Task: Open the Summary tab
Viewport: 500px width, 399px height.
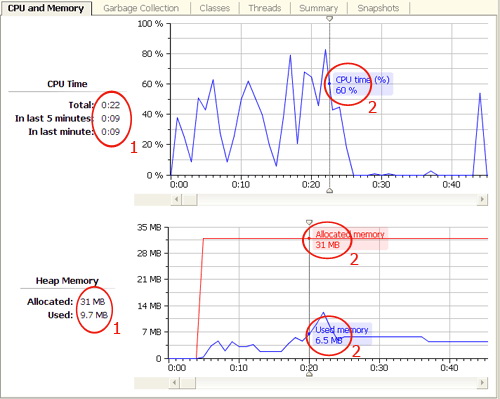Action: (319, 8)
